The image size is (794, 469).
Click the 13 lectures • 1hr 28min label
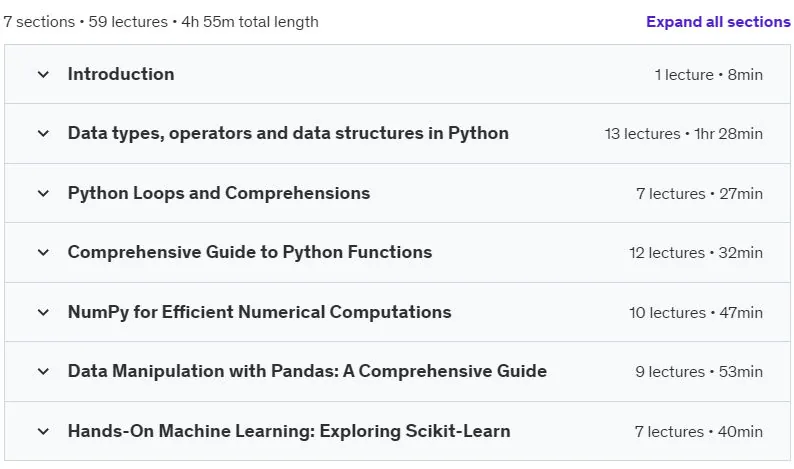[x=684, y=134]
